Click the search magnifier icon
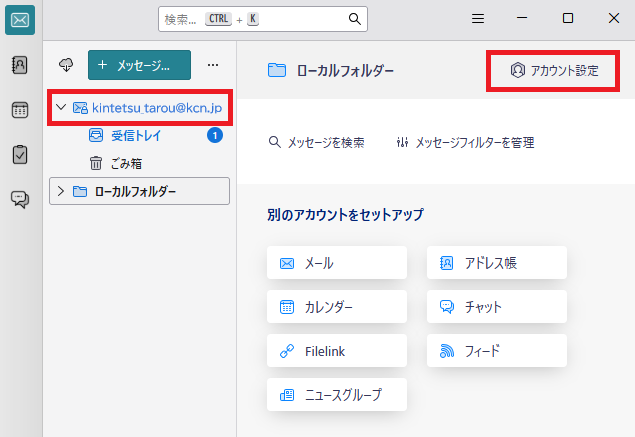The image size is (635, 437). (x=354, y=19)
